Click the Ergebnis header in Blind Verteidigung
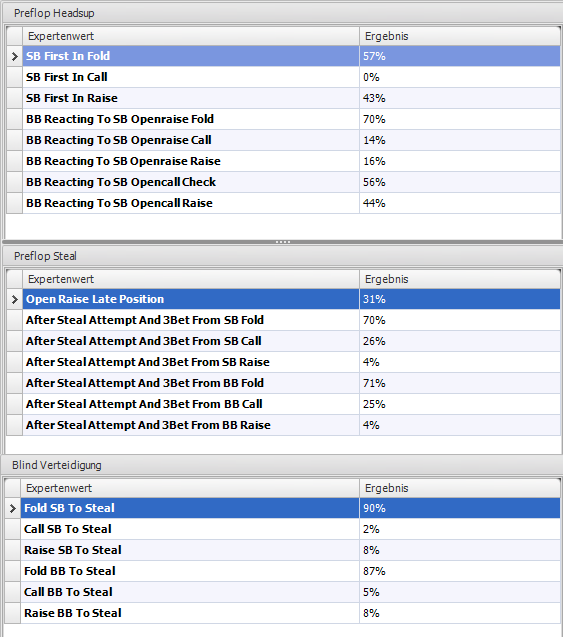The image size is (564, 637). [x=460, y=488]
